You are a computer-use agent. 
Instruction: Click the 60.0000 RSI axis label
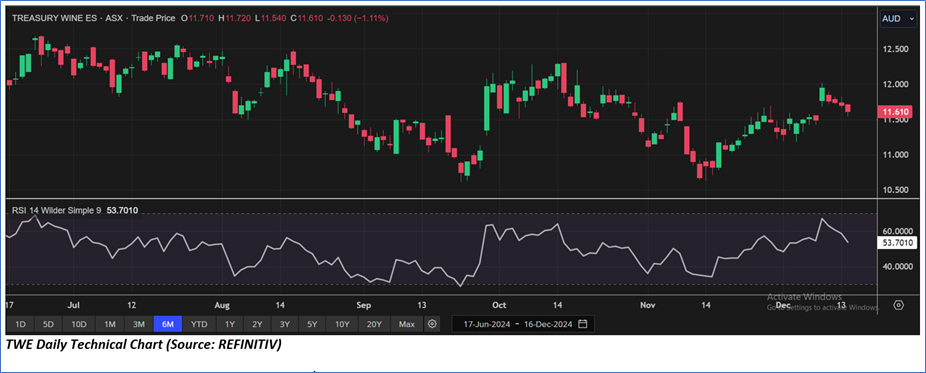898,231
